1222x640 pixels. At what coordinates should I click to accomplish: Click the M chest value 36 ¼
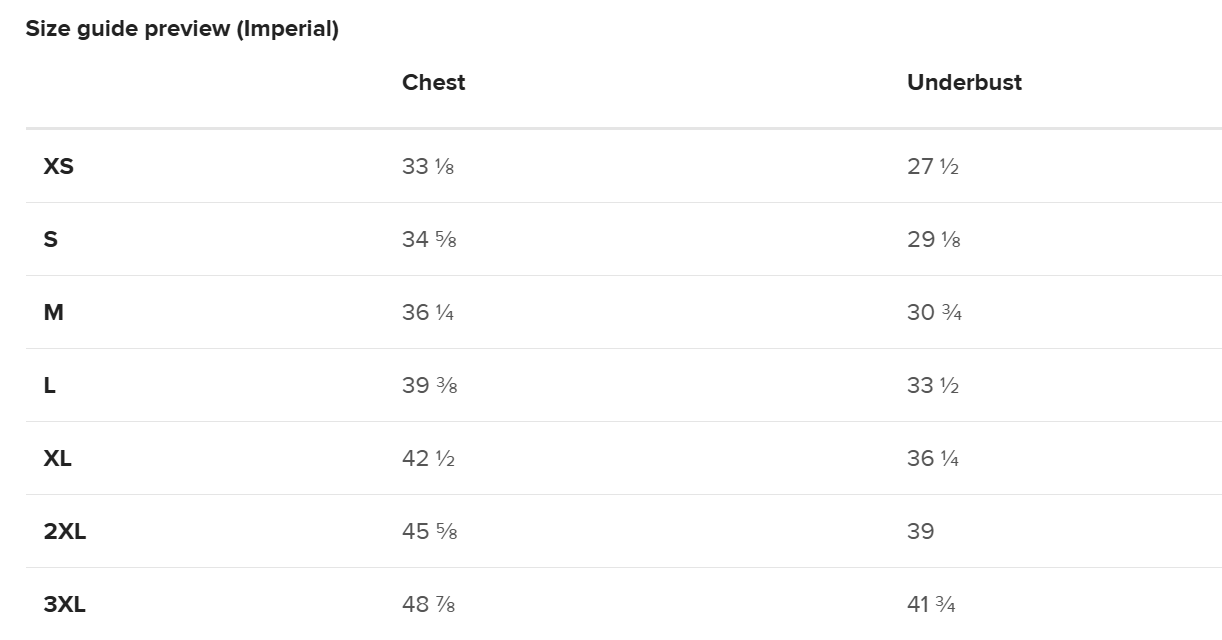pos(428,312)
